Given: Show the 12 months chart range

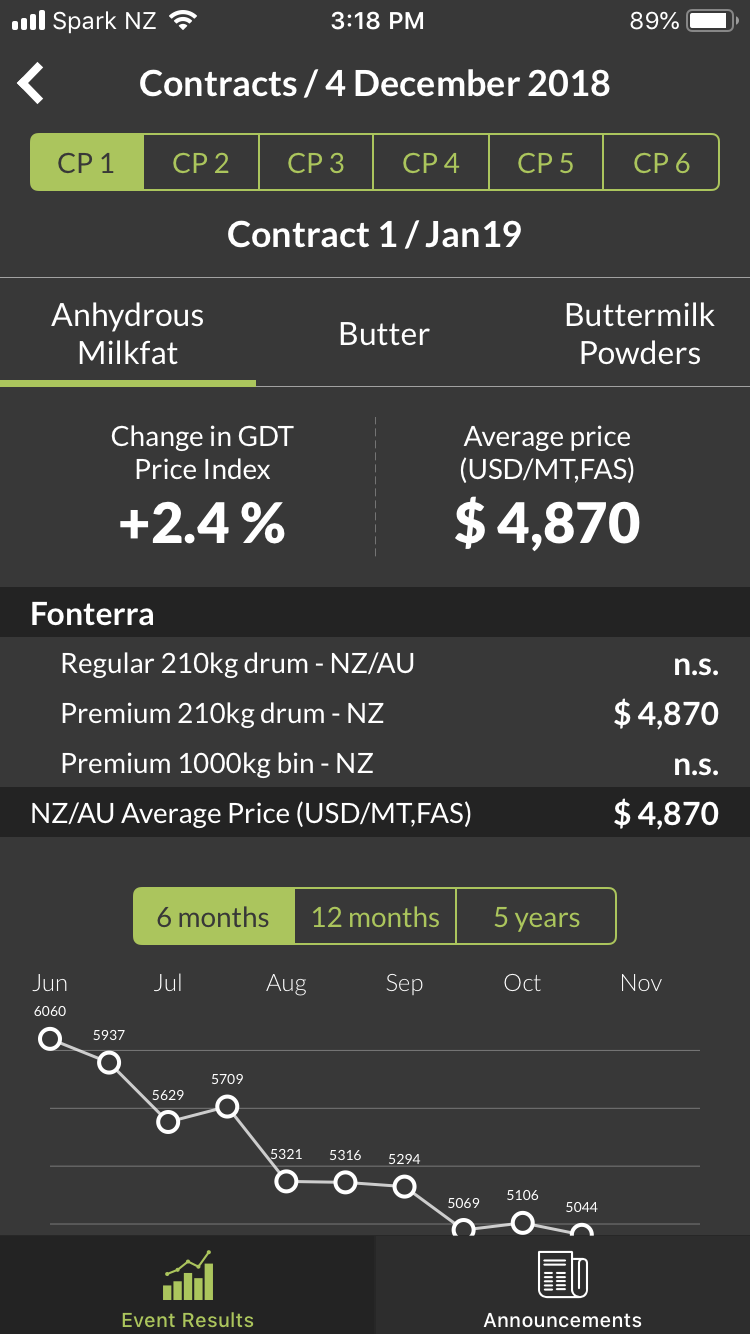Looking at the screenshot, I should (375, 916).
